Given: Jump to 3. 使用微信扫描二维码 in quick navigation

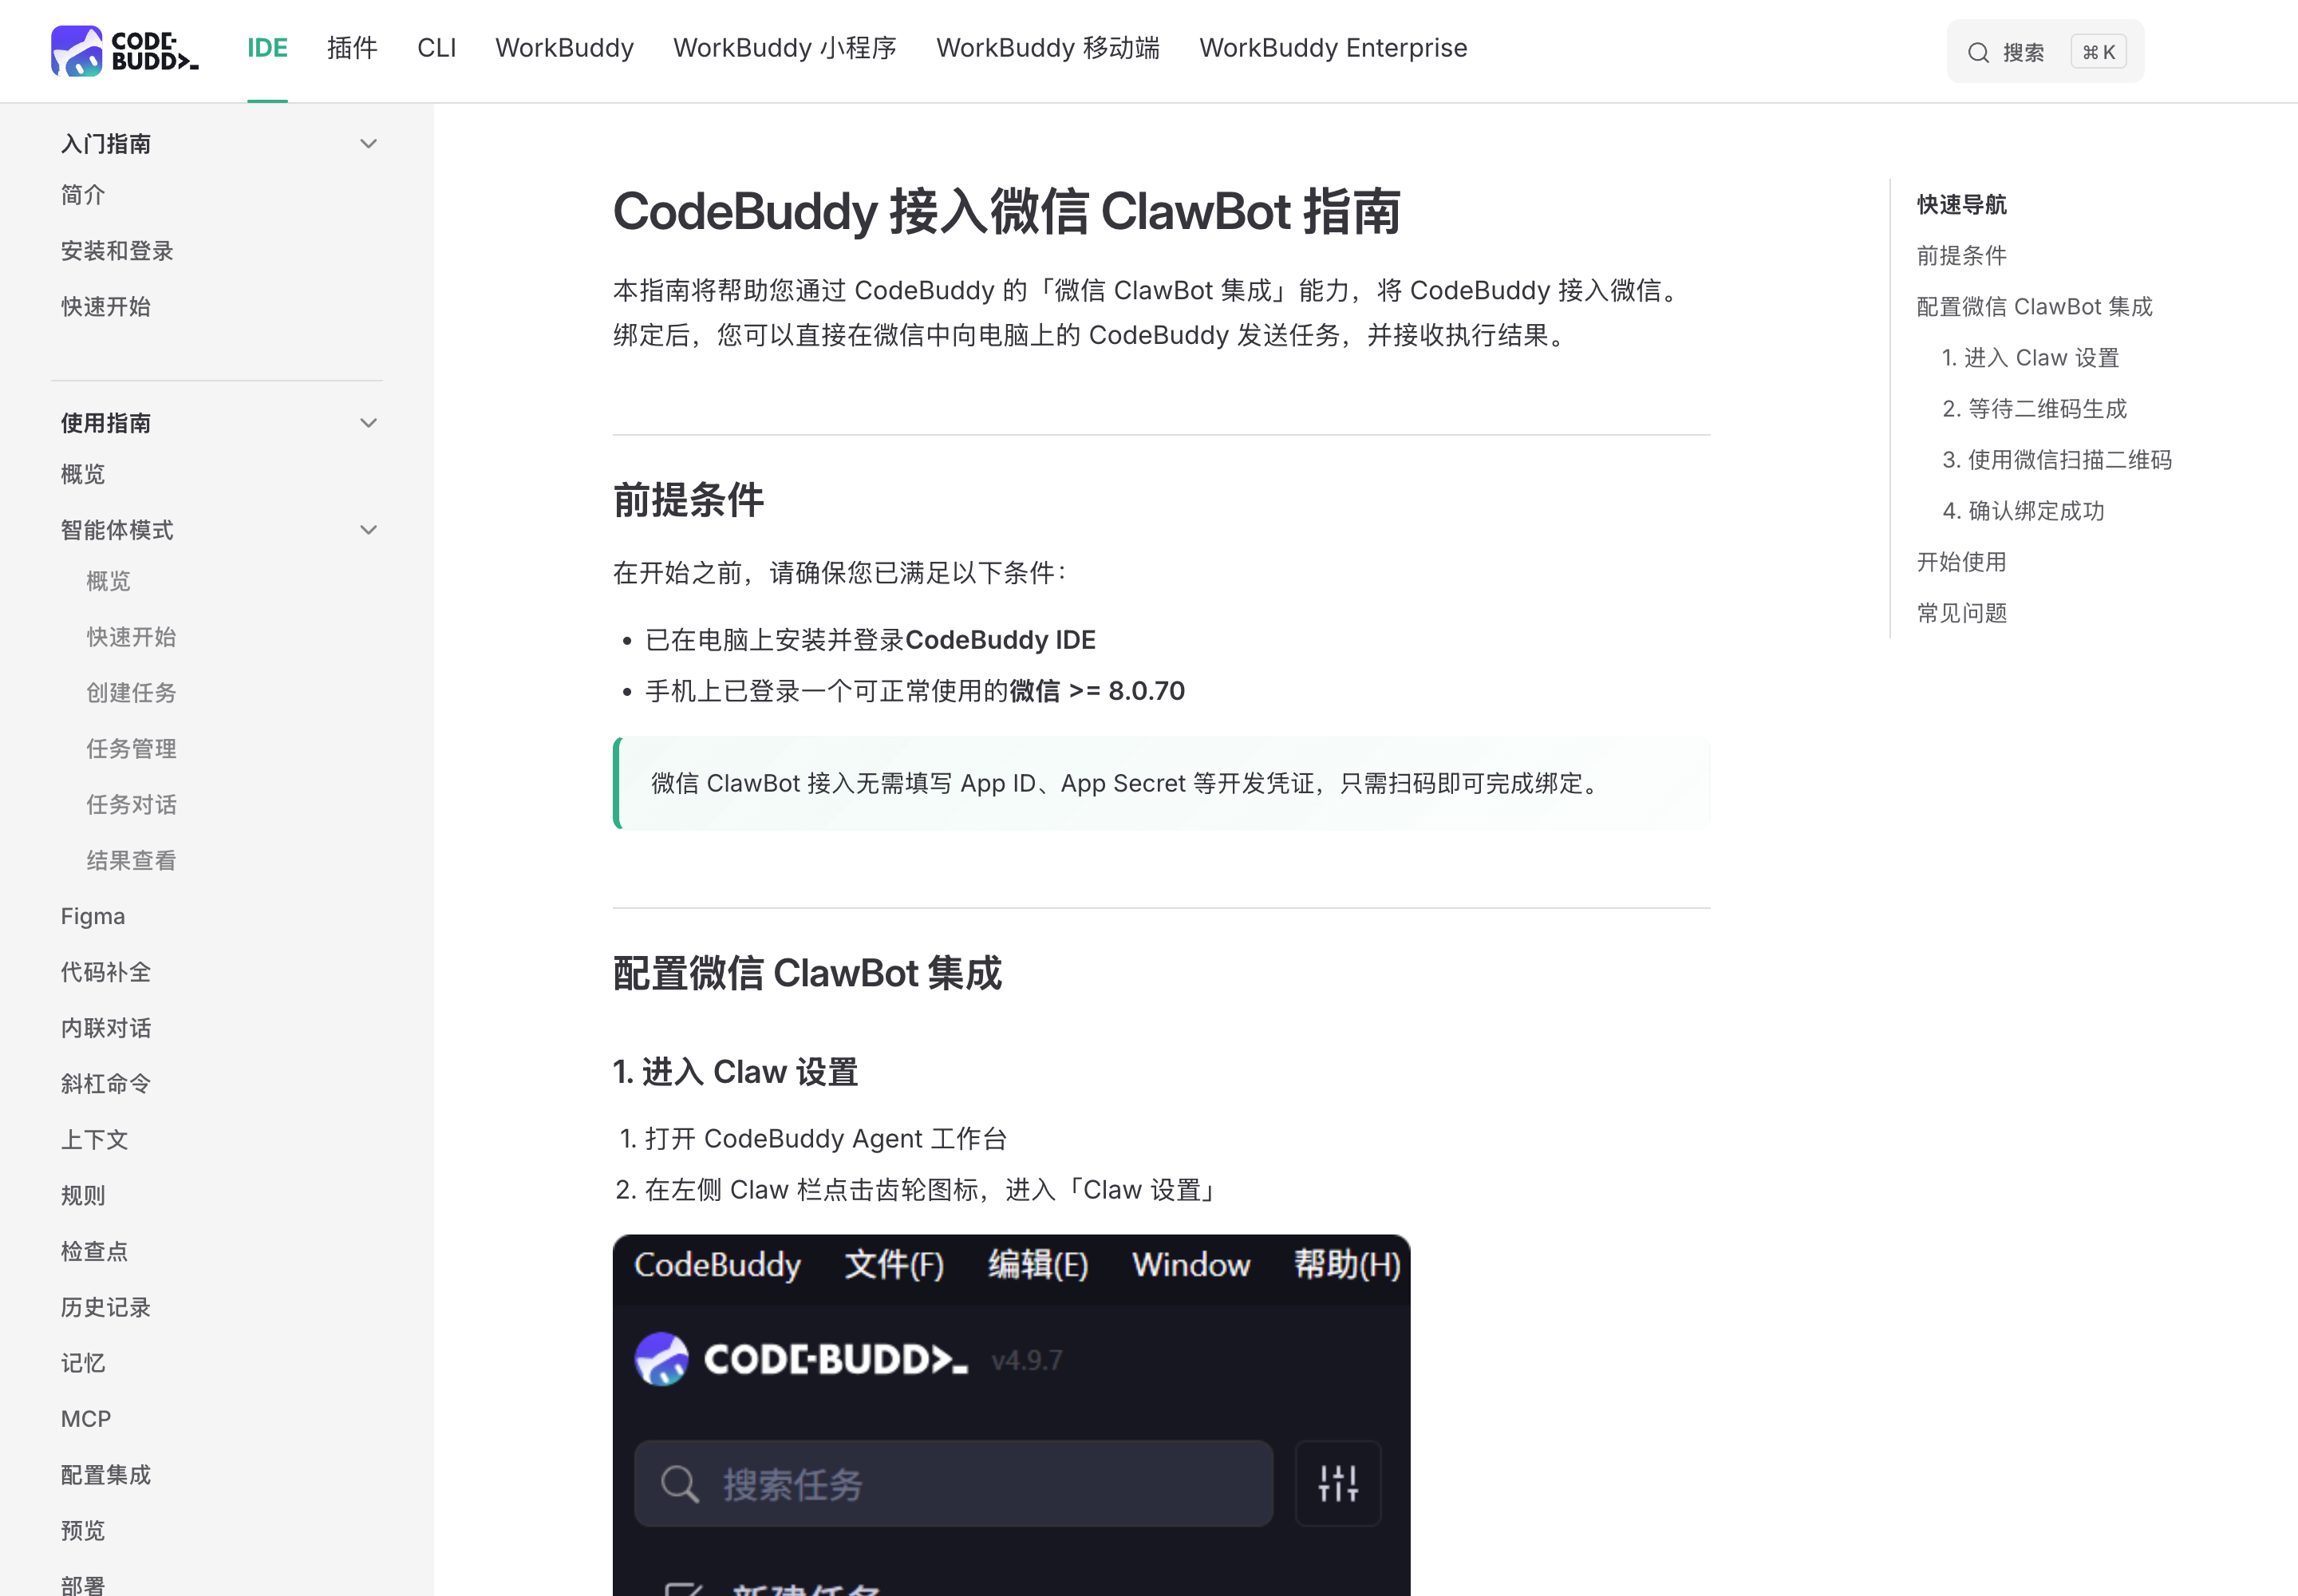Looking at the screenshot, I should point(2057,460).
